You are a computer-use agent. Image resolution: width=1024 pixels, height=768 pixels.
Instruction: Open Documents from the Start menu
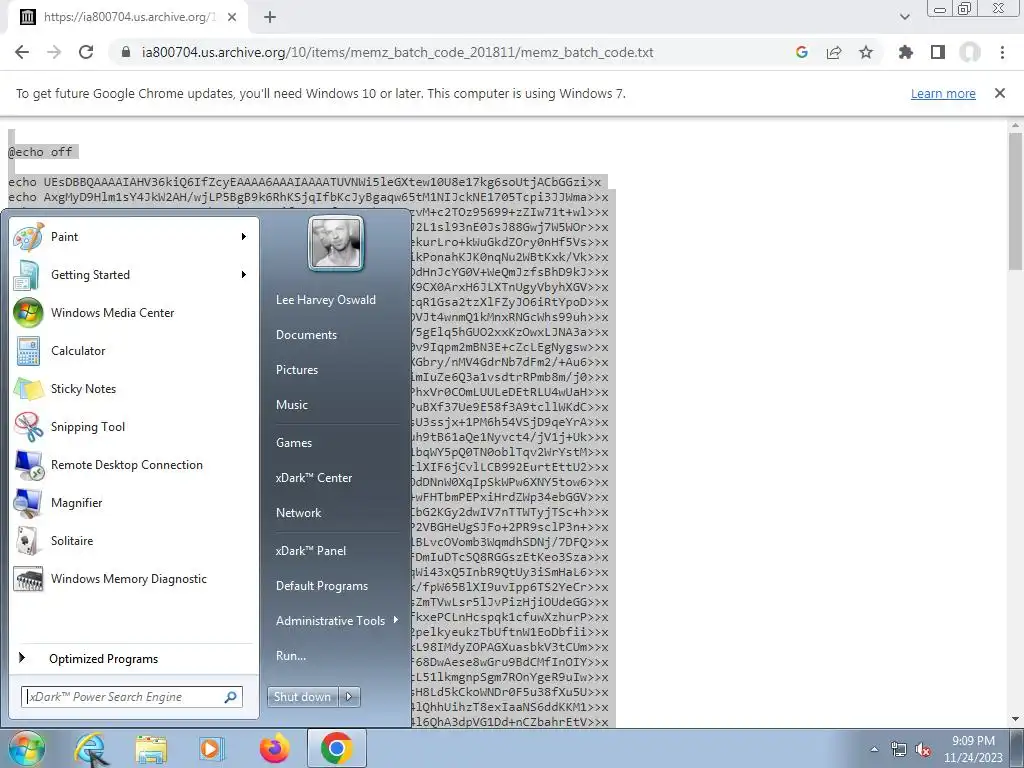tap(306, 335)
